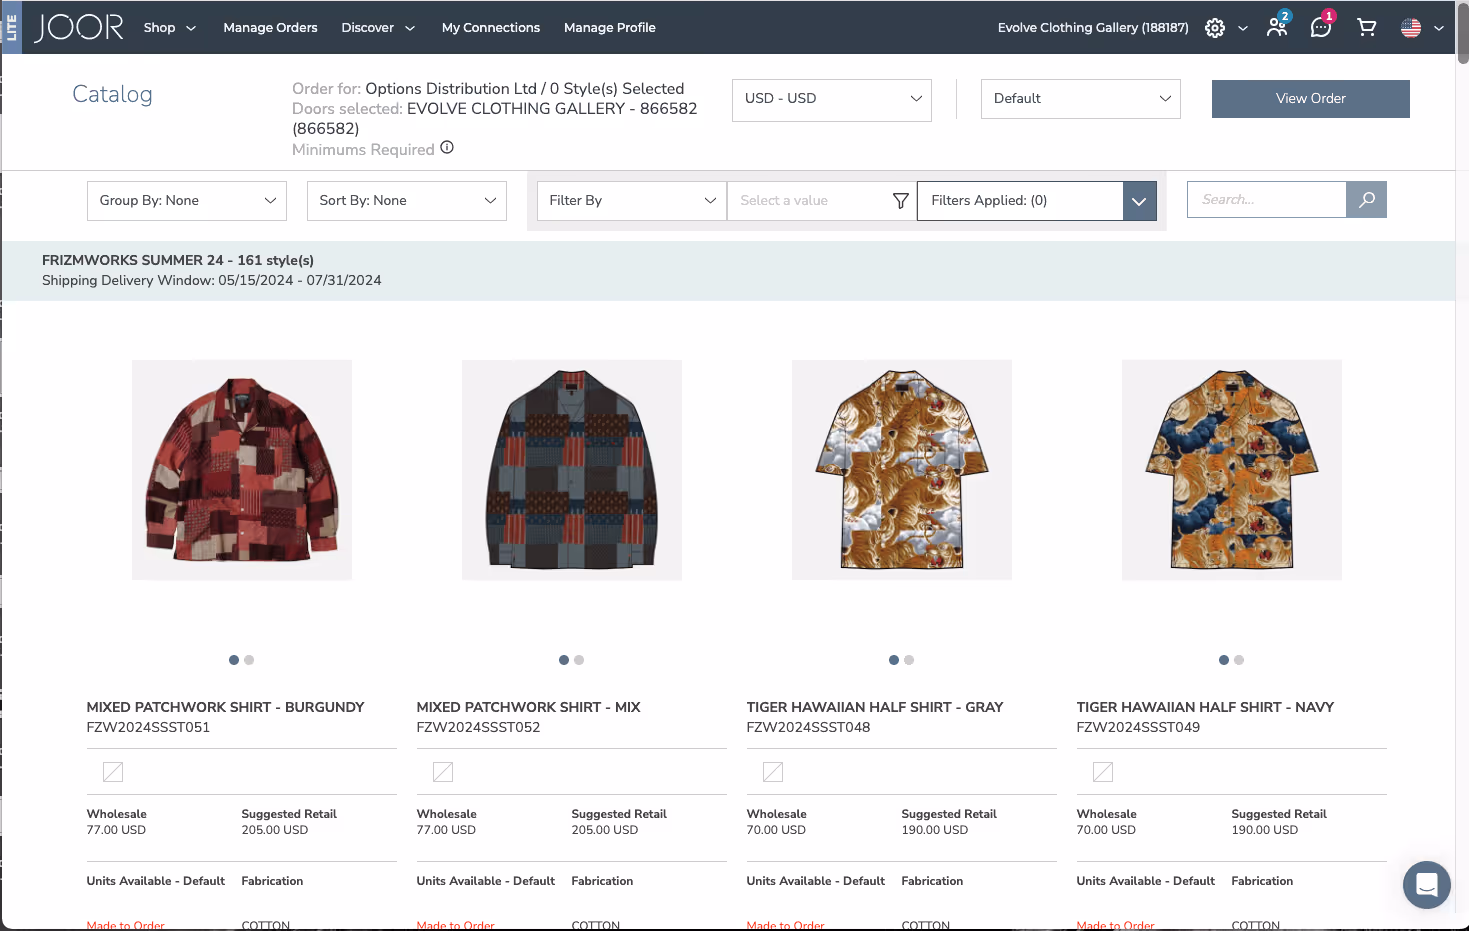The height and width of the screenshot is (931, 1469).
Task: Click the page vertical scrollbar
Action: (1462, 33)
